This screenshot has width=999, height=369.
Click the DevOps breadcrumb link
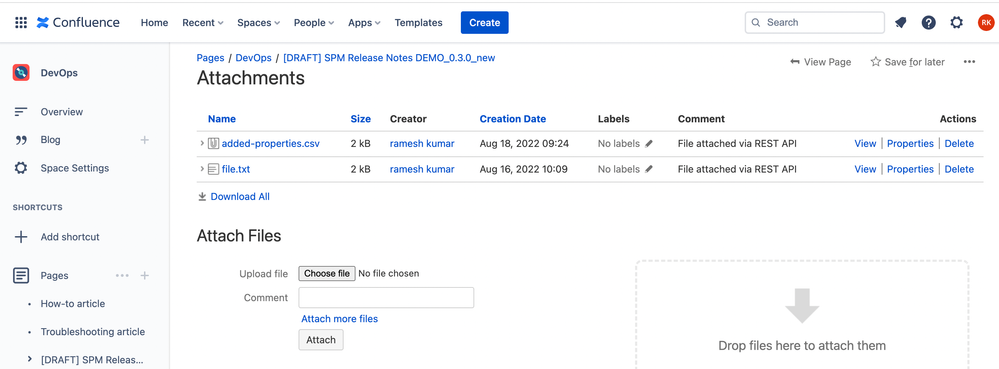tap(254, 57)
